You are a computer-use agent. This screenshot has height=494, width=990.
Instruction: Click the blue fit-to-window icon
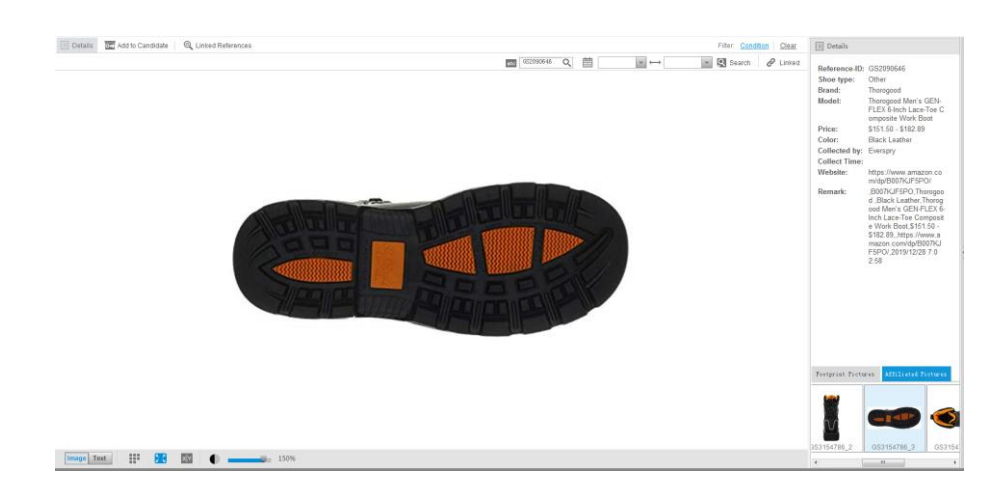tap(160, 458)
